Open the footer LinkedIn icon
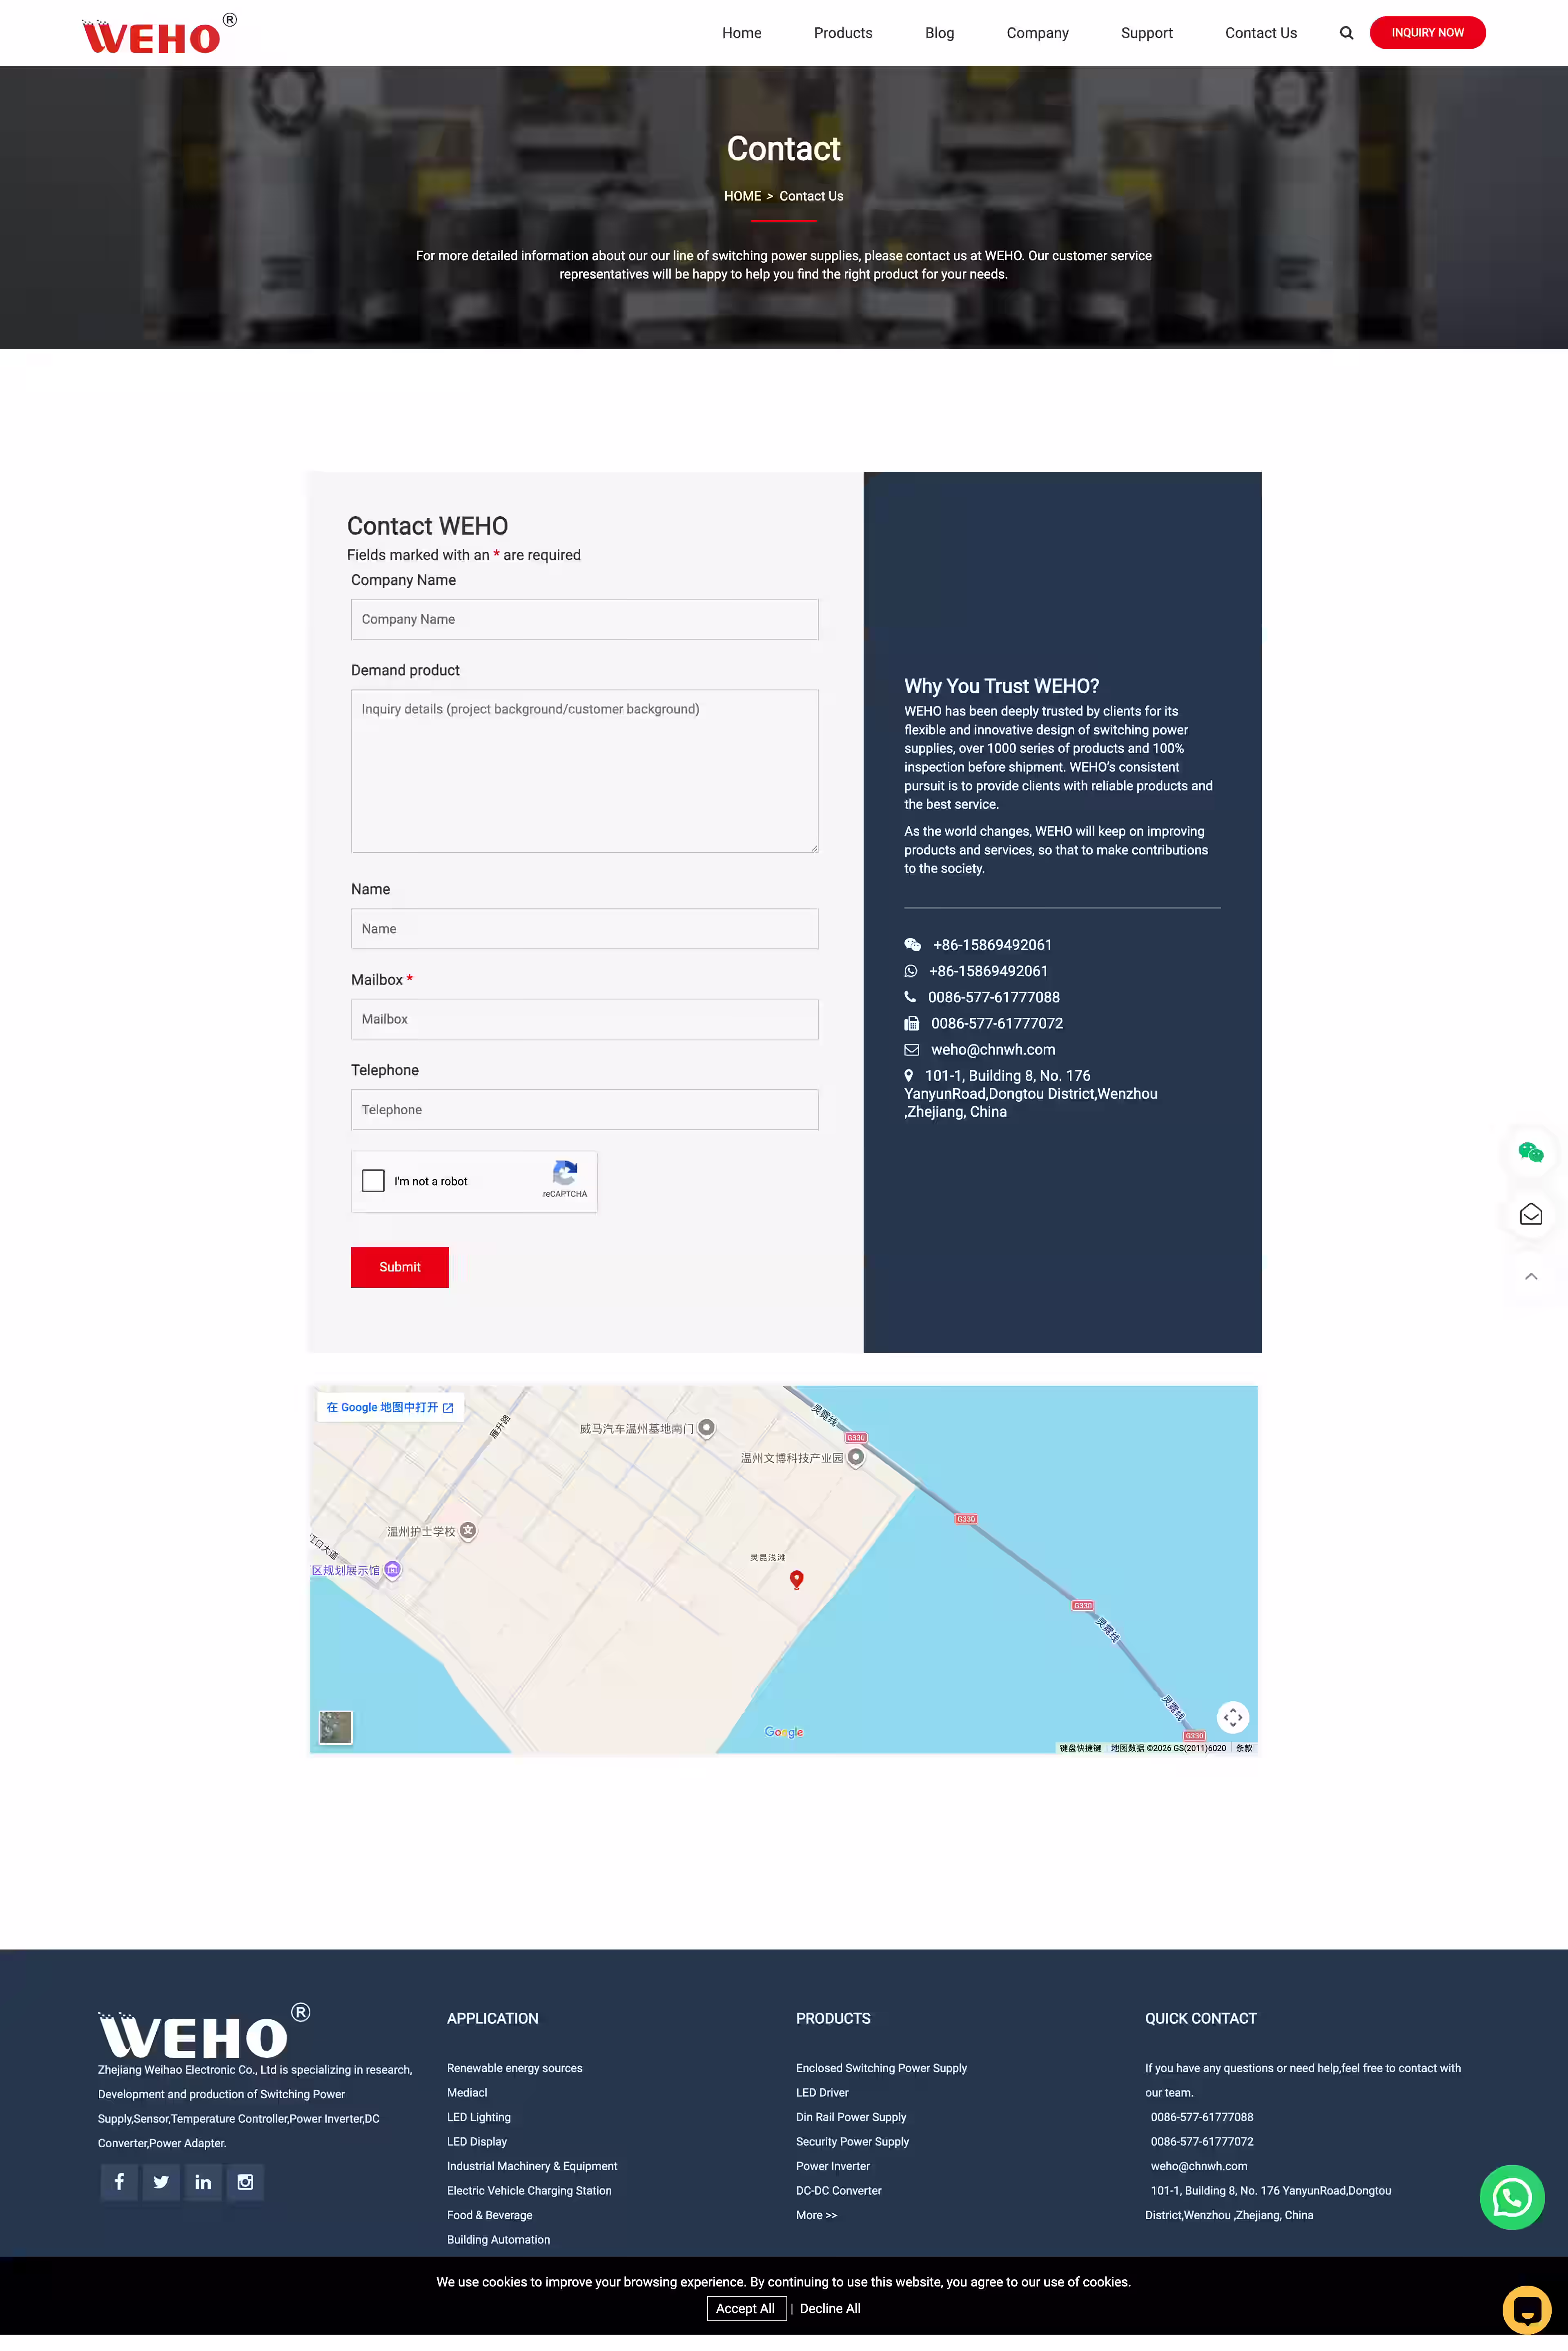 pyautogui.click(x=203, y=2182)
